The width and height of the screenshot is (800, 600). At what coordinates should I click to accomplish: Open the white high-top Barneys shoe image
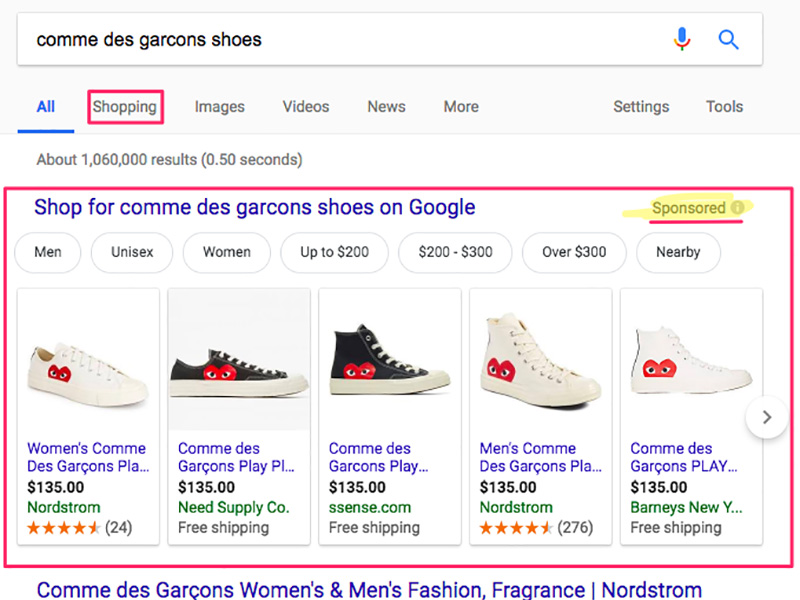point(691,360)
